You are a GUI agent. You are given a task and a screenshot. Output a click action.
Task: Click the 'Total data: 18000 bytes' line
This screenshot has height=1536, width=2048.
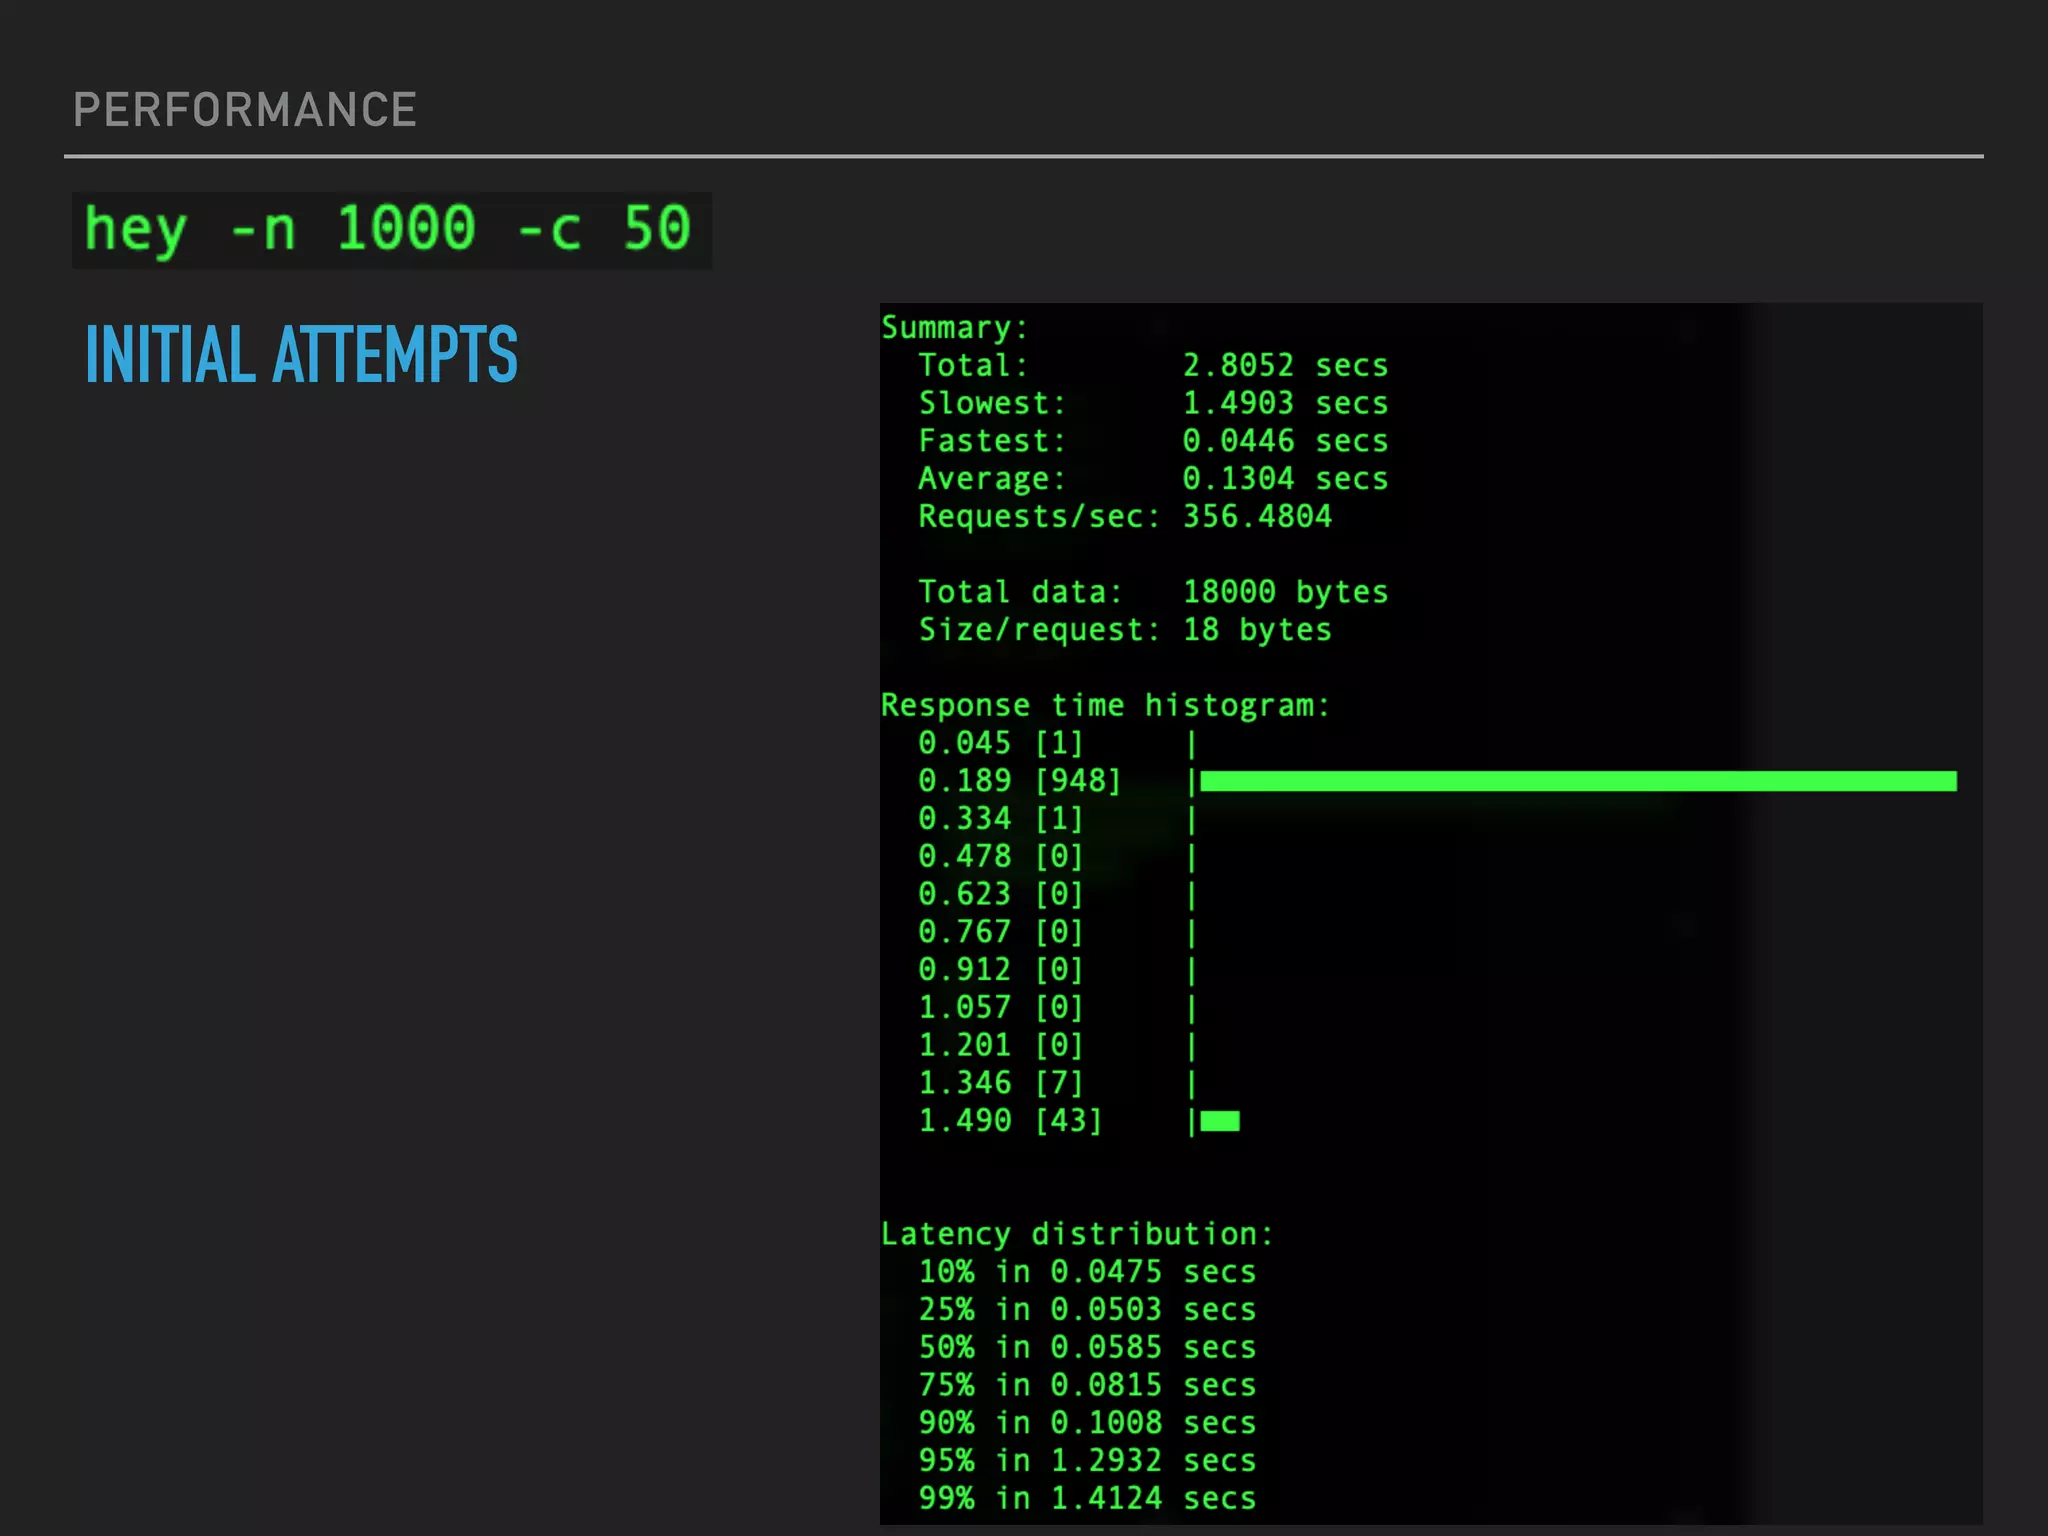point(1153,592)
